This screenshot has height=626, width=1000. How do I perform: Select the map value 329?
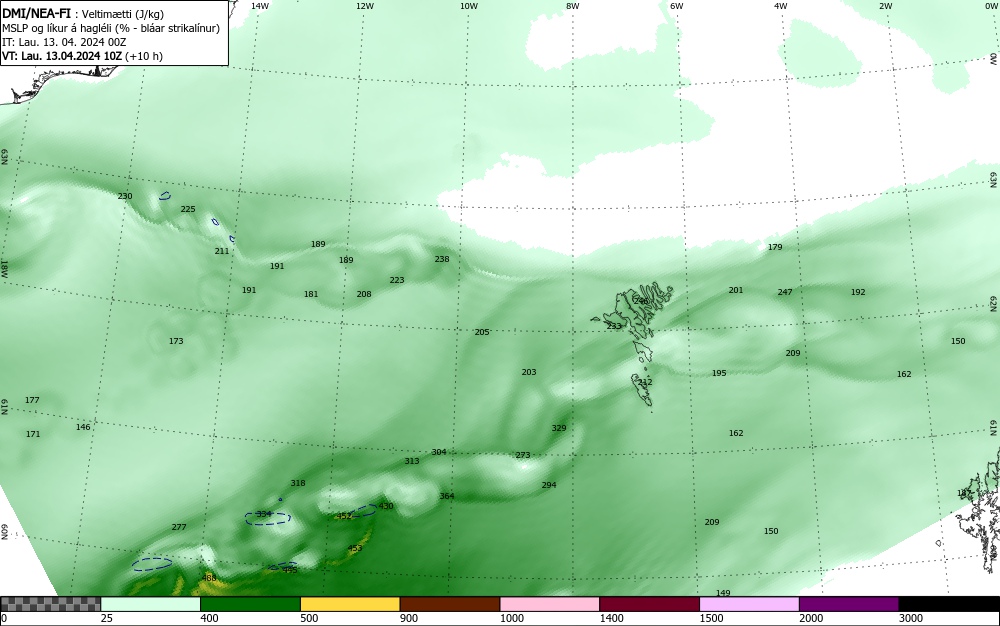(559, 428)
